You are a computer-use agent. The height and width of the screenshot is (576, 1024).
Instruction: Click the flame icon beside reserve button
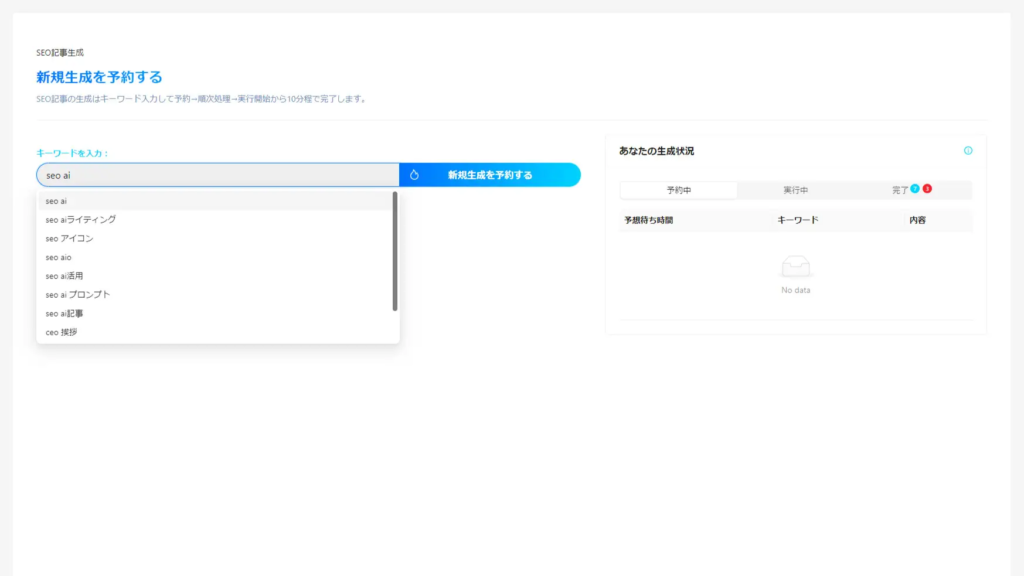tap(414, 175)
